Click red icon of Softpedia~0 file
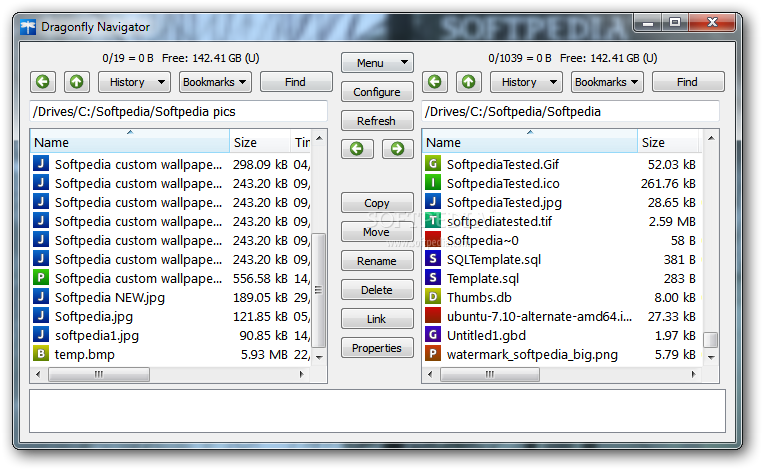 (433, 240)
